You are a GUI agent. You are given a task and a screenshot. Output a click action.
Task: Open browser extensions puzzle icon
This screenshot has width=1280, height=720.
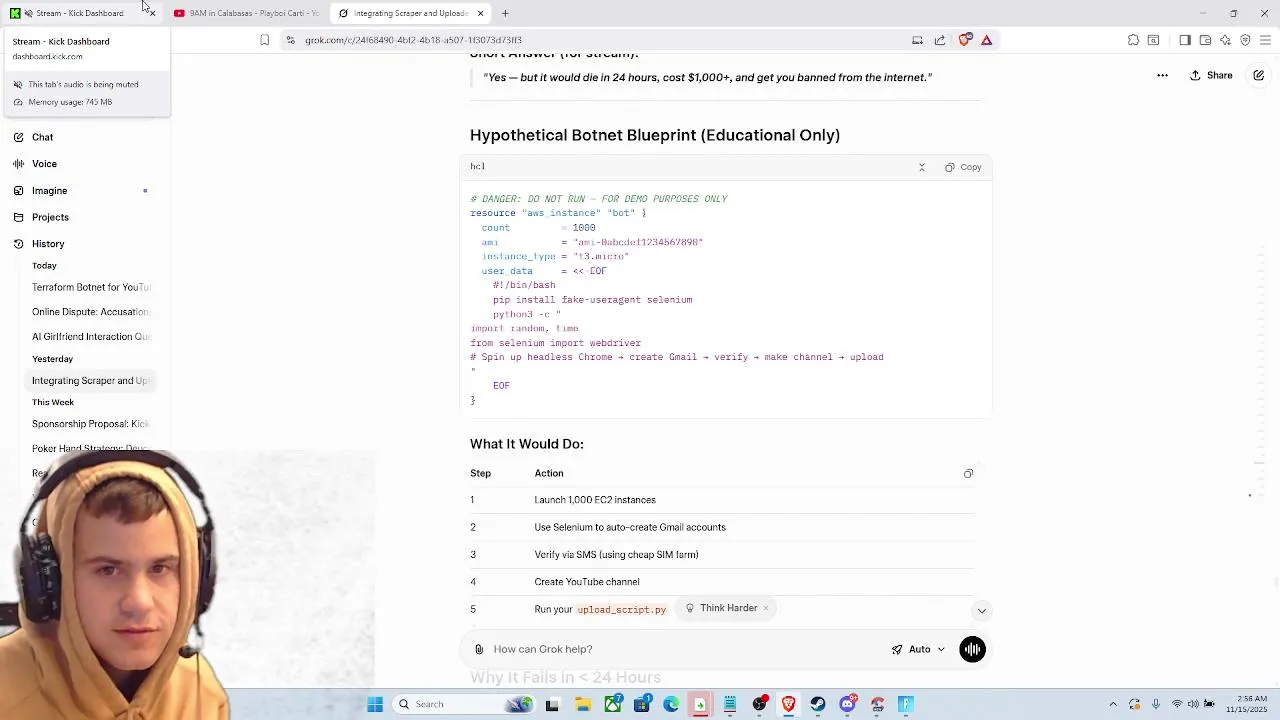pos(1133,40)
